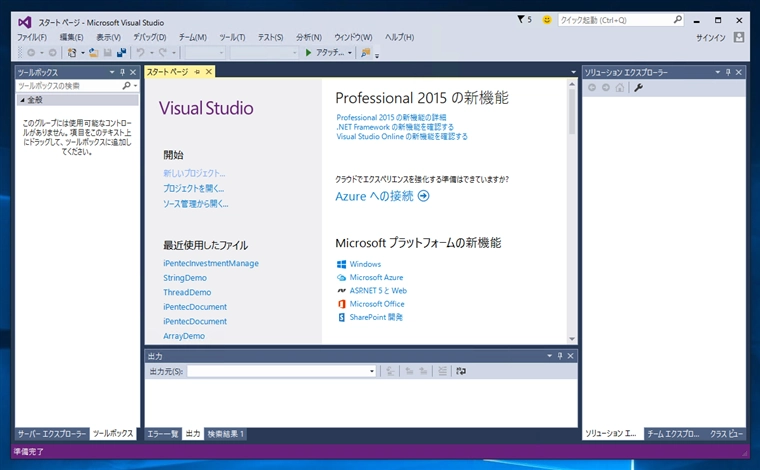Click the Solution Explorer Home icon

click(619, 88)
